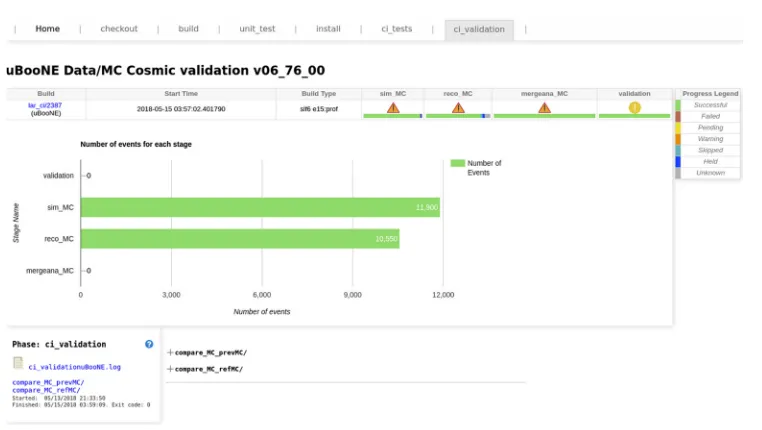The width and height of the screenshot is (762, 430).
Task: Click the mergeana_MC warning triangle icon
Action: [x=544, y=107]
